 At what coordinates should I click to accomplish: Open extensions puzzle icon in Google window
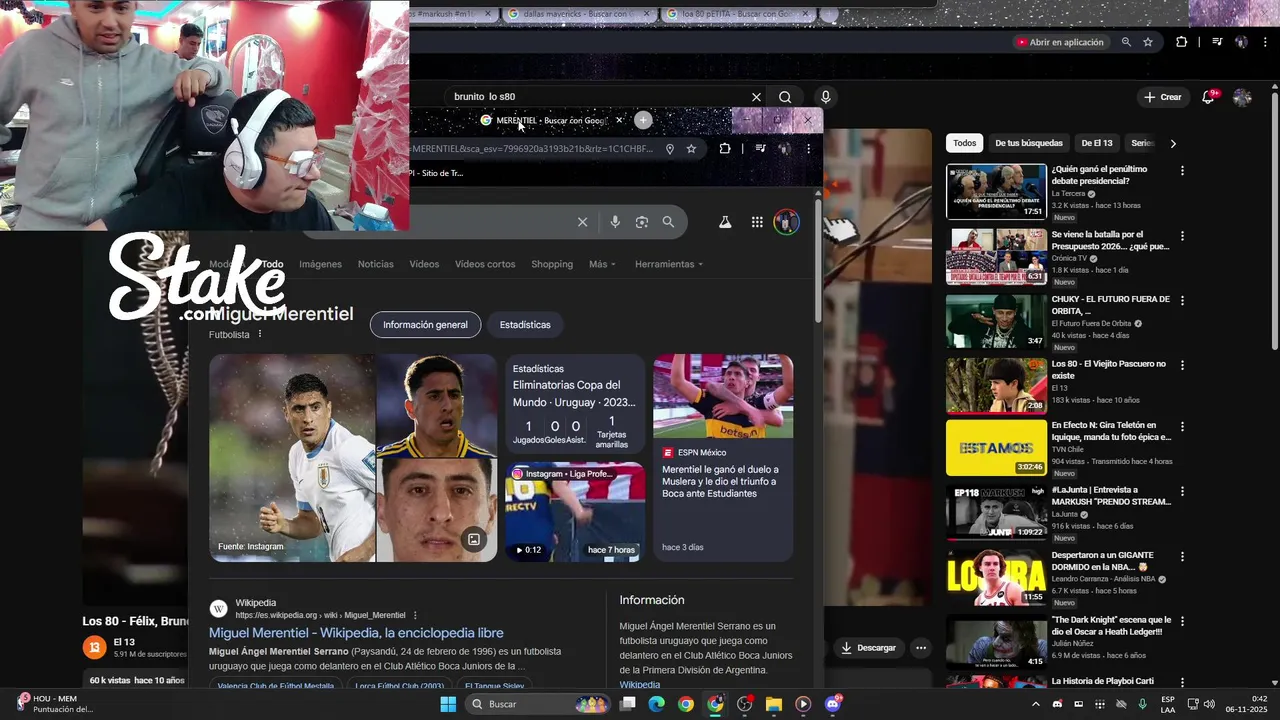725,149
